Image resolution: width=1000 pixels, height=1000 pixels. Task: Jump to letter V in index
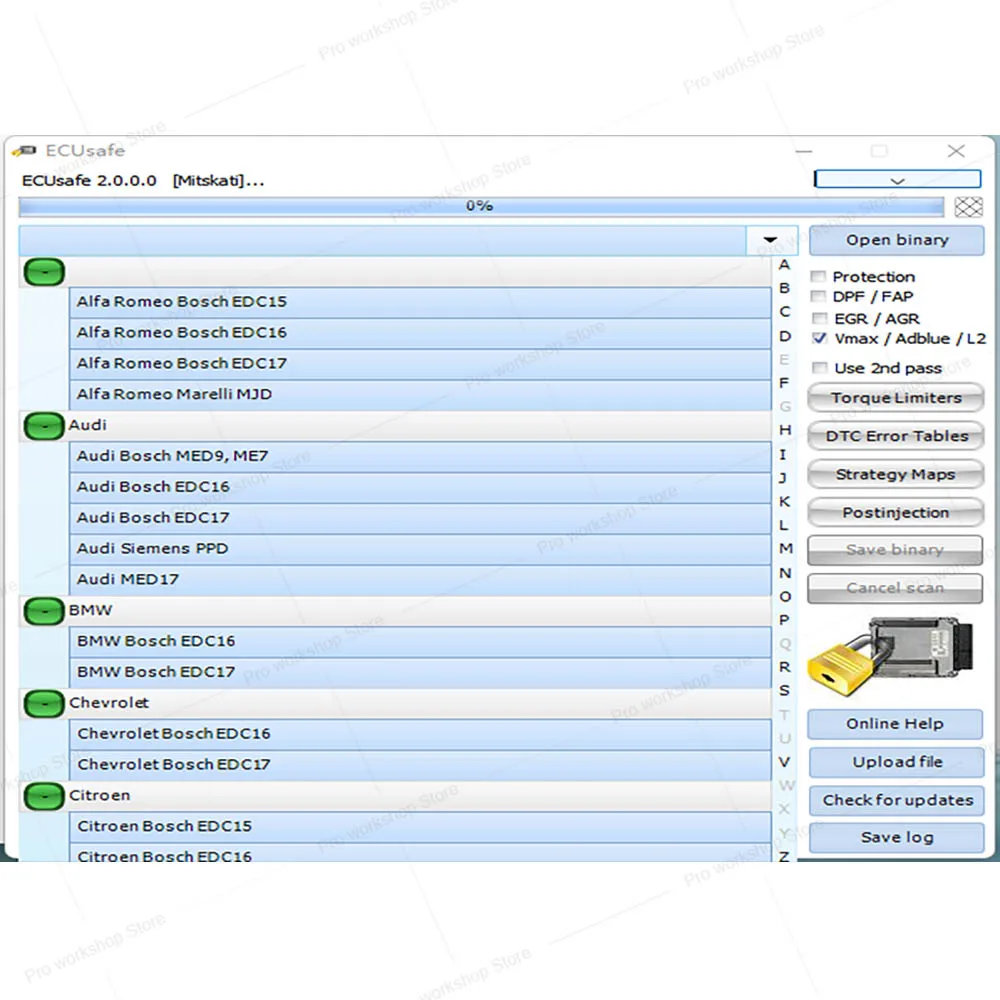click(784, 762)
